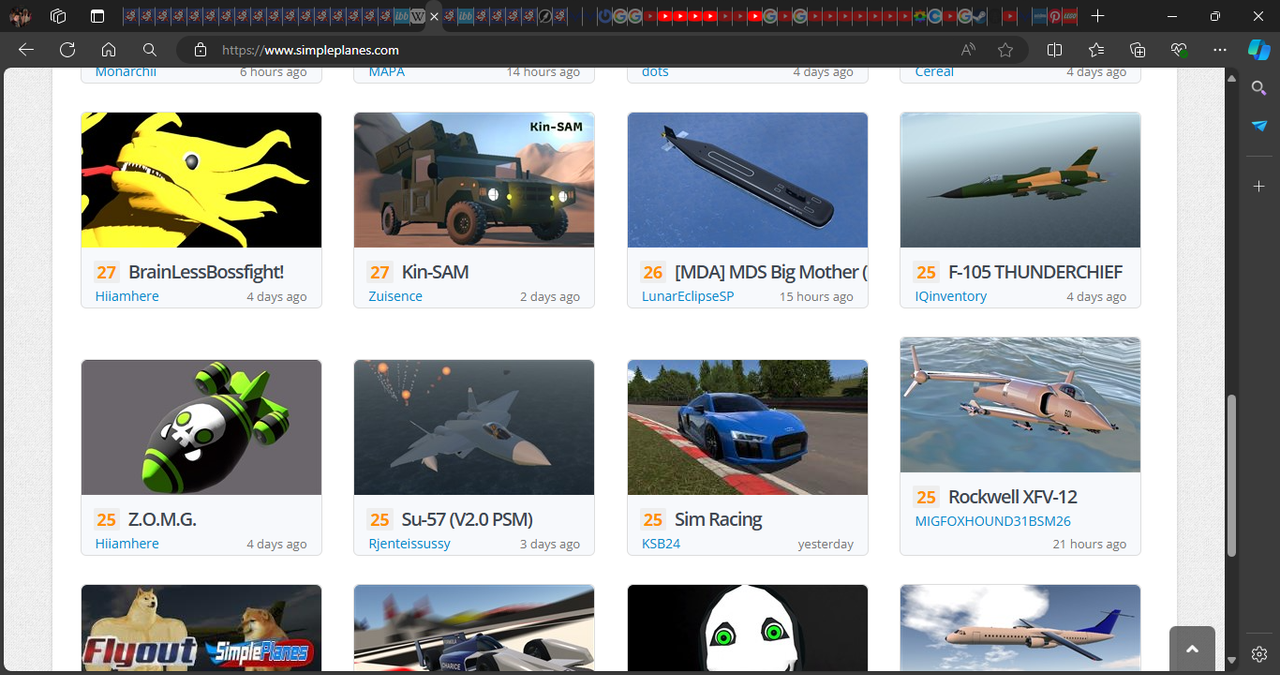Open browser essentials heart icon

point(1179,50)
